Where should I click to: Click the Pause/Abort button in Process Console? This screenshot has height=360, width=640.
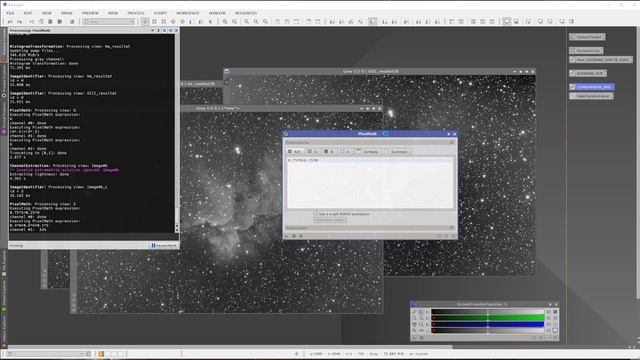pos(164,245)
